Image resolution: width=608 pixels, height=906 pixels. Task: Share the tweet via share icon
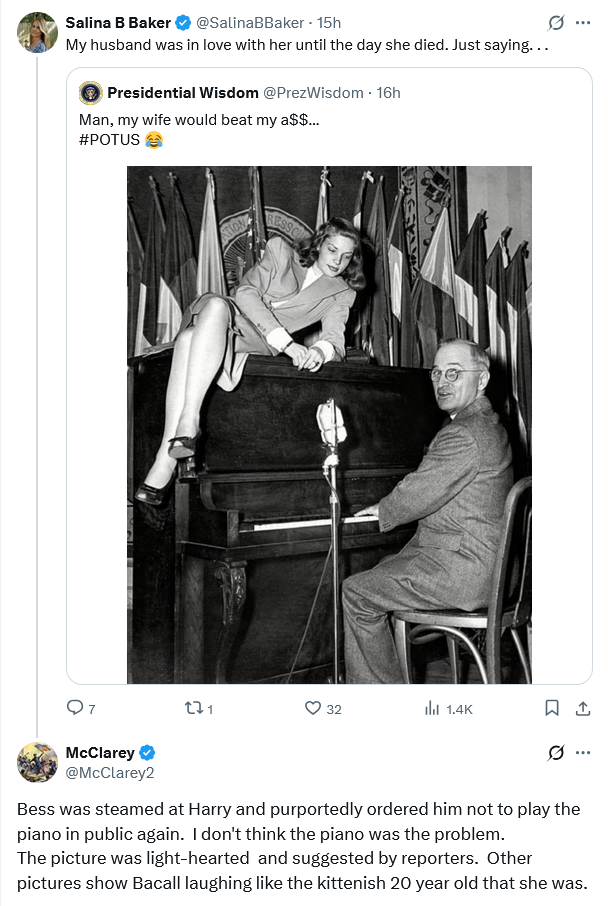tap(582, 708)
